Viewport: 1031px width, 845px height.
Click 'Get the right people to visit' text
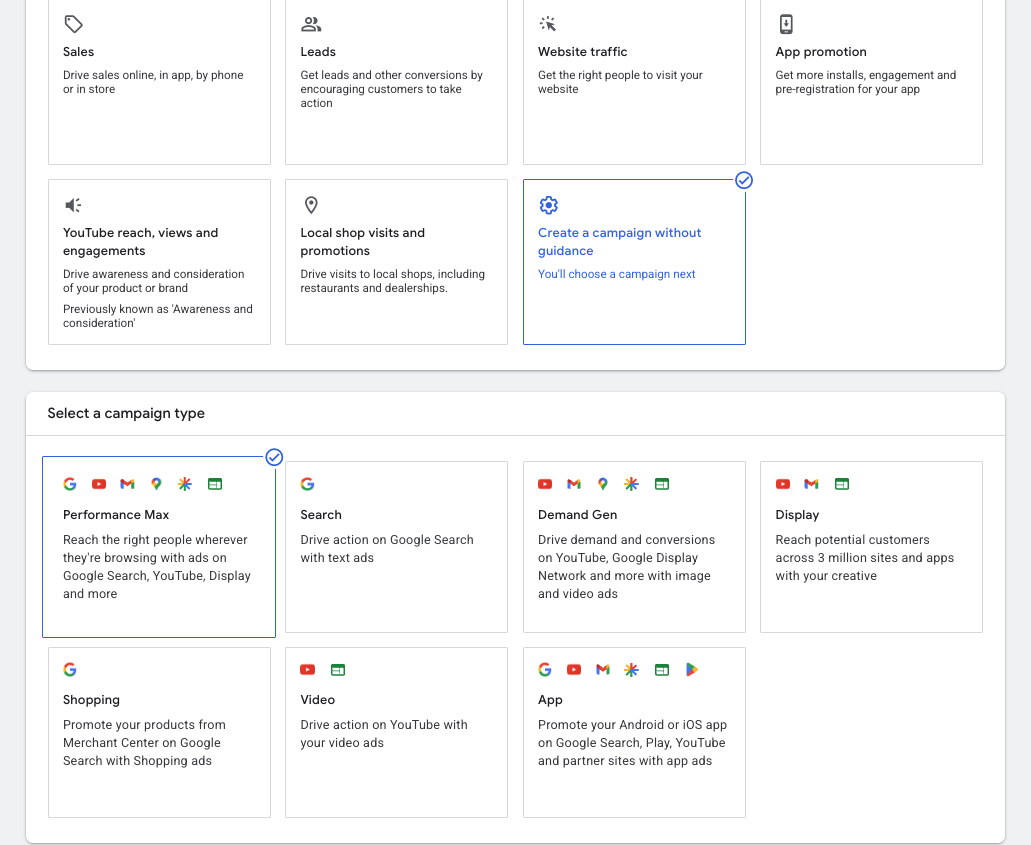click(x=620, y=82)
